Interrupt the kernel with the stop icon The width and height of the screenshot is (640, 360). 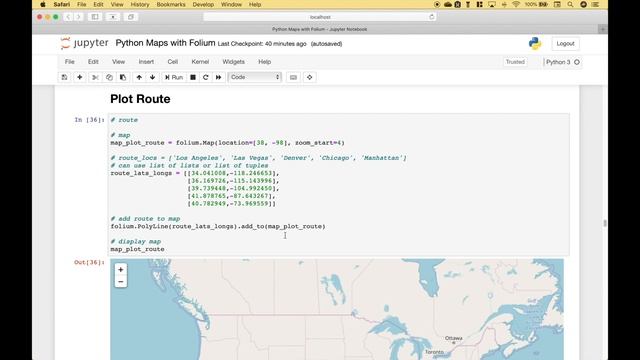point(193,77)
